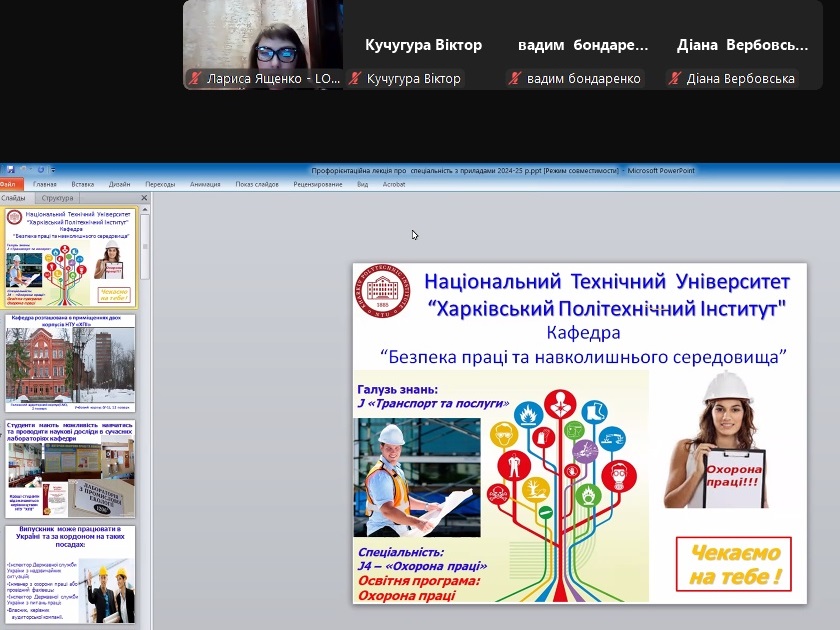
Task: Click the Save icon in PowerPoint's quick access toolbar
Action: (x=10, y=170)
